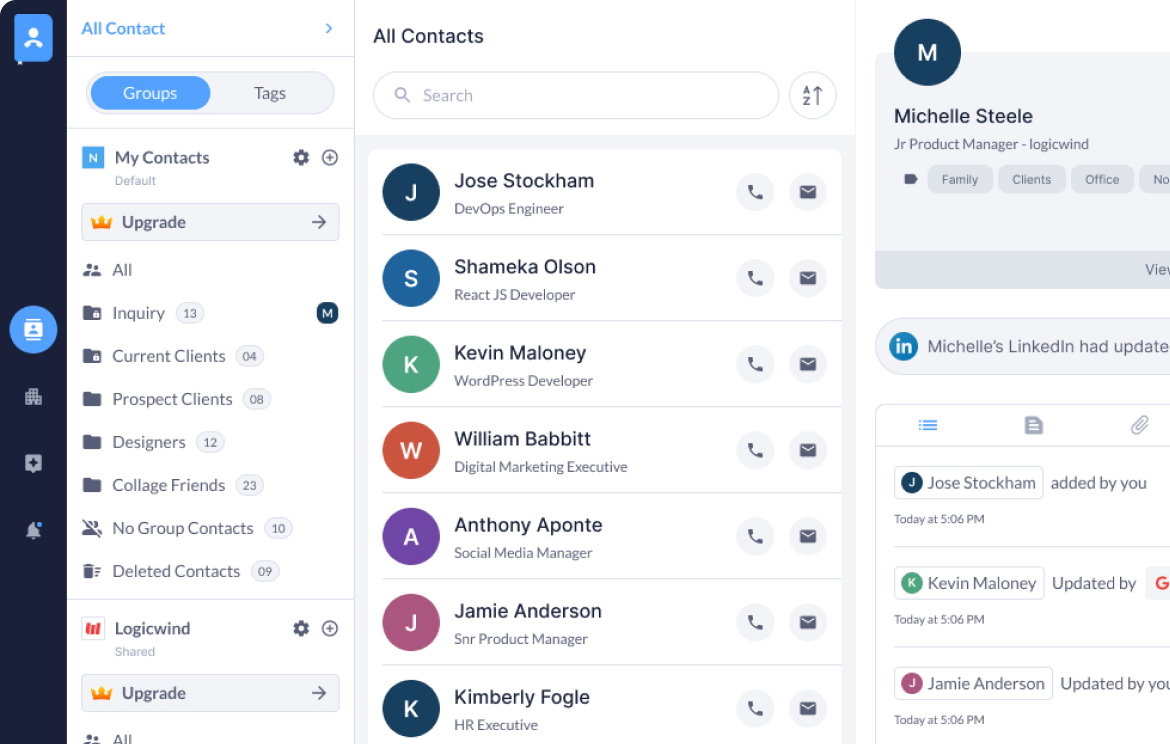The height and width of the screenshot is (744, 1170).
Task: Open the Inquiry group folder
Action: 138,313
